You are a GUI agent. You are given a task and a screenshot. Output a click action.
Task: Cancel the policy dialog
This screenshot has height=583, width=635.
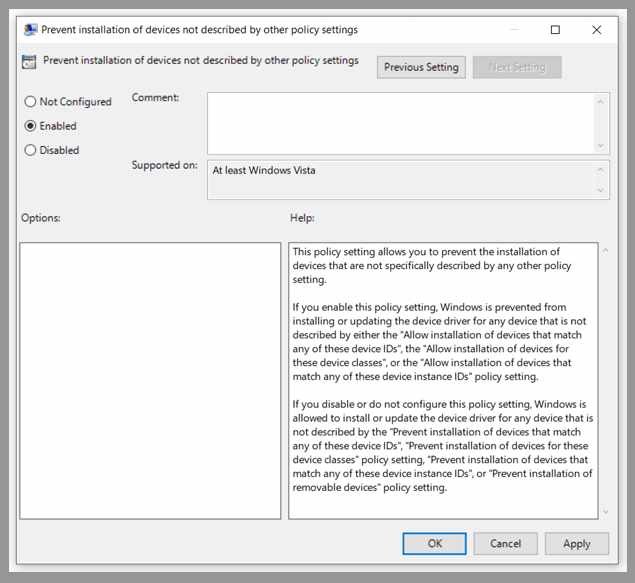(505, 543)
